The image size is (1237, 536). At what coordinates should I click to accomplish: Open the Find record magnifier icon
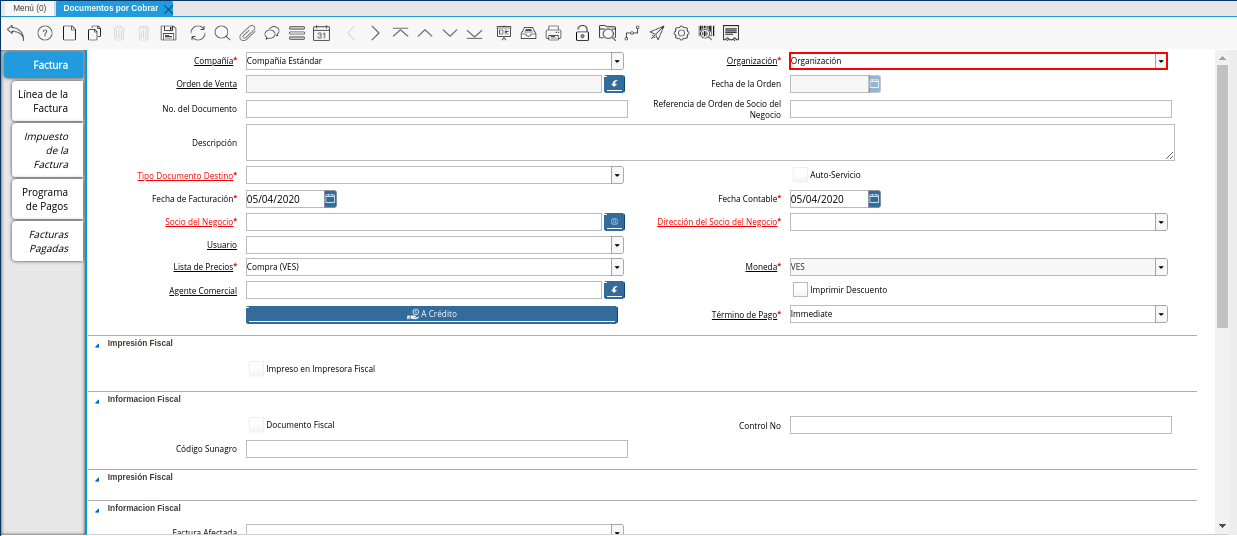click(222, 33)
